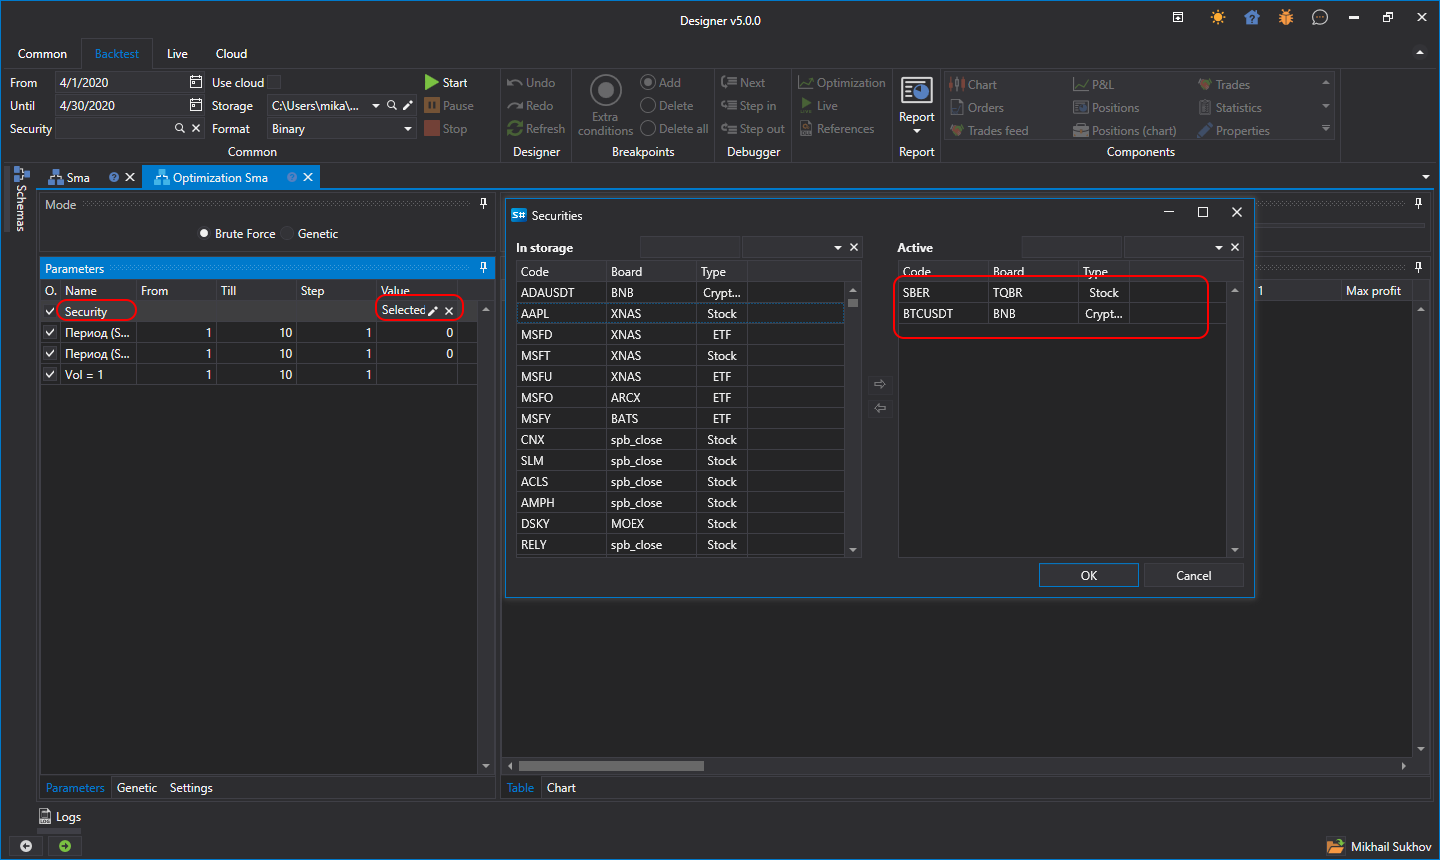Move selected security to Active with right arrow
1440x860 pixels.
[880, 384]
